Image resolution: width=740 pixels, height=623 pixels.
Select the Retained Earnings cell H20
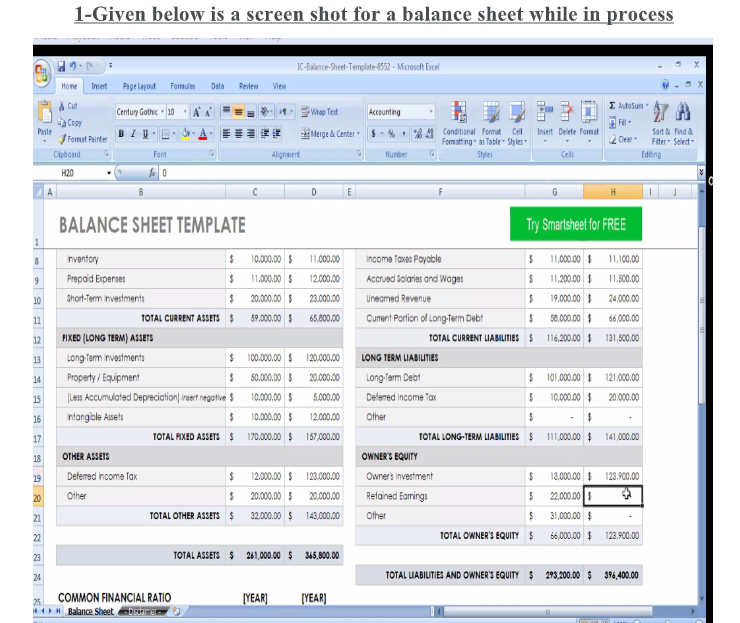[x=613, y=496]
